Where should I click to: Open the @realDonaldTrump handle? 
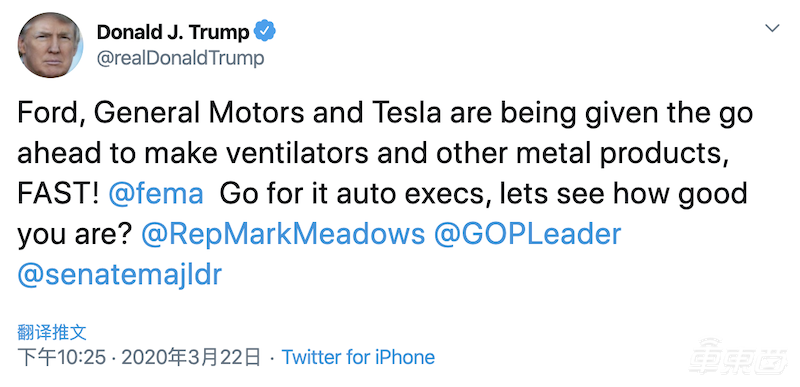point(181,58)
